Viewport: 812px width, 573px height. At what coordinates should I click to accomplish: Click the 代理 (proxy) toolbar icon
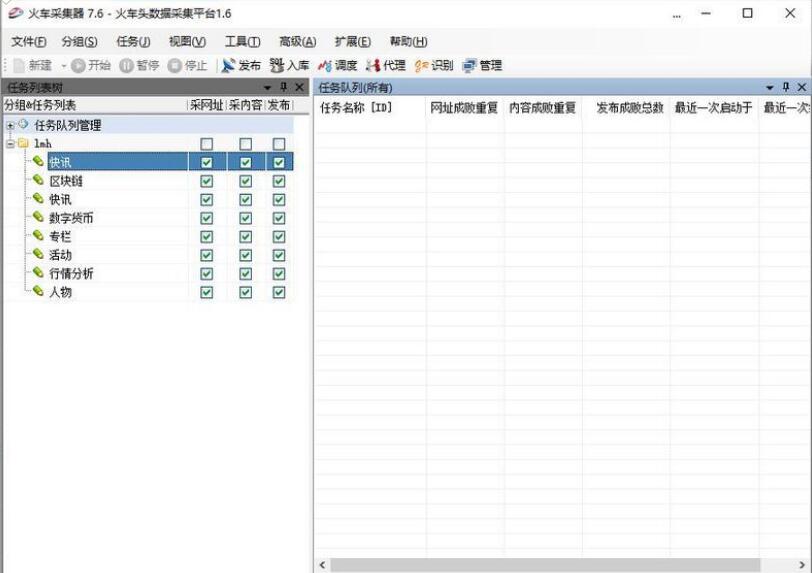click(385, 66)
